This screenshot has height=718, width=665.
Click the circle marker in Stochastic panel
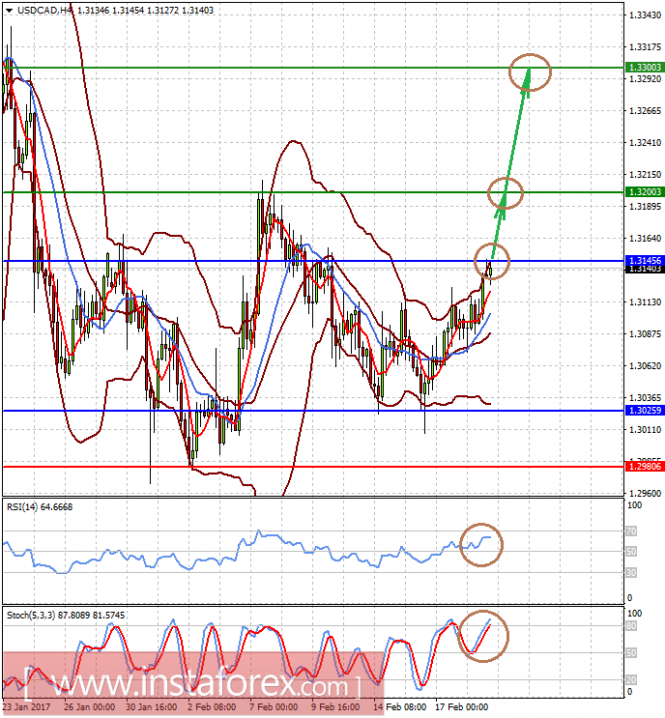pos(483,636)
